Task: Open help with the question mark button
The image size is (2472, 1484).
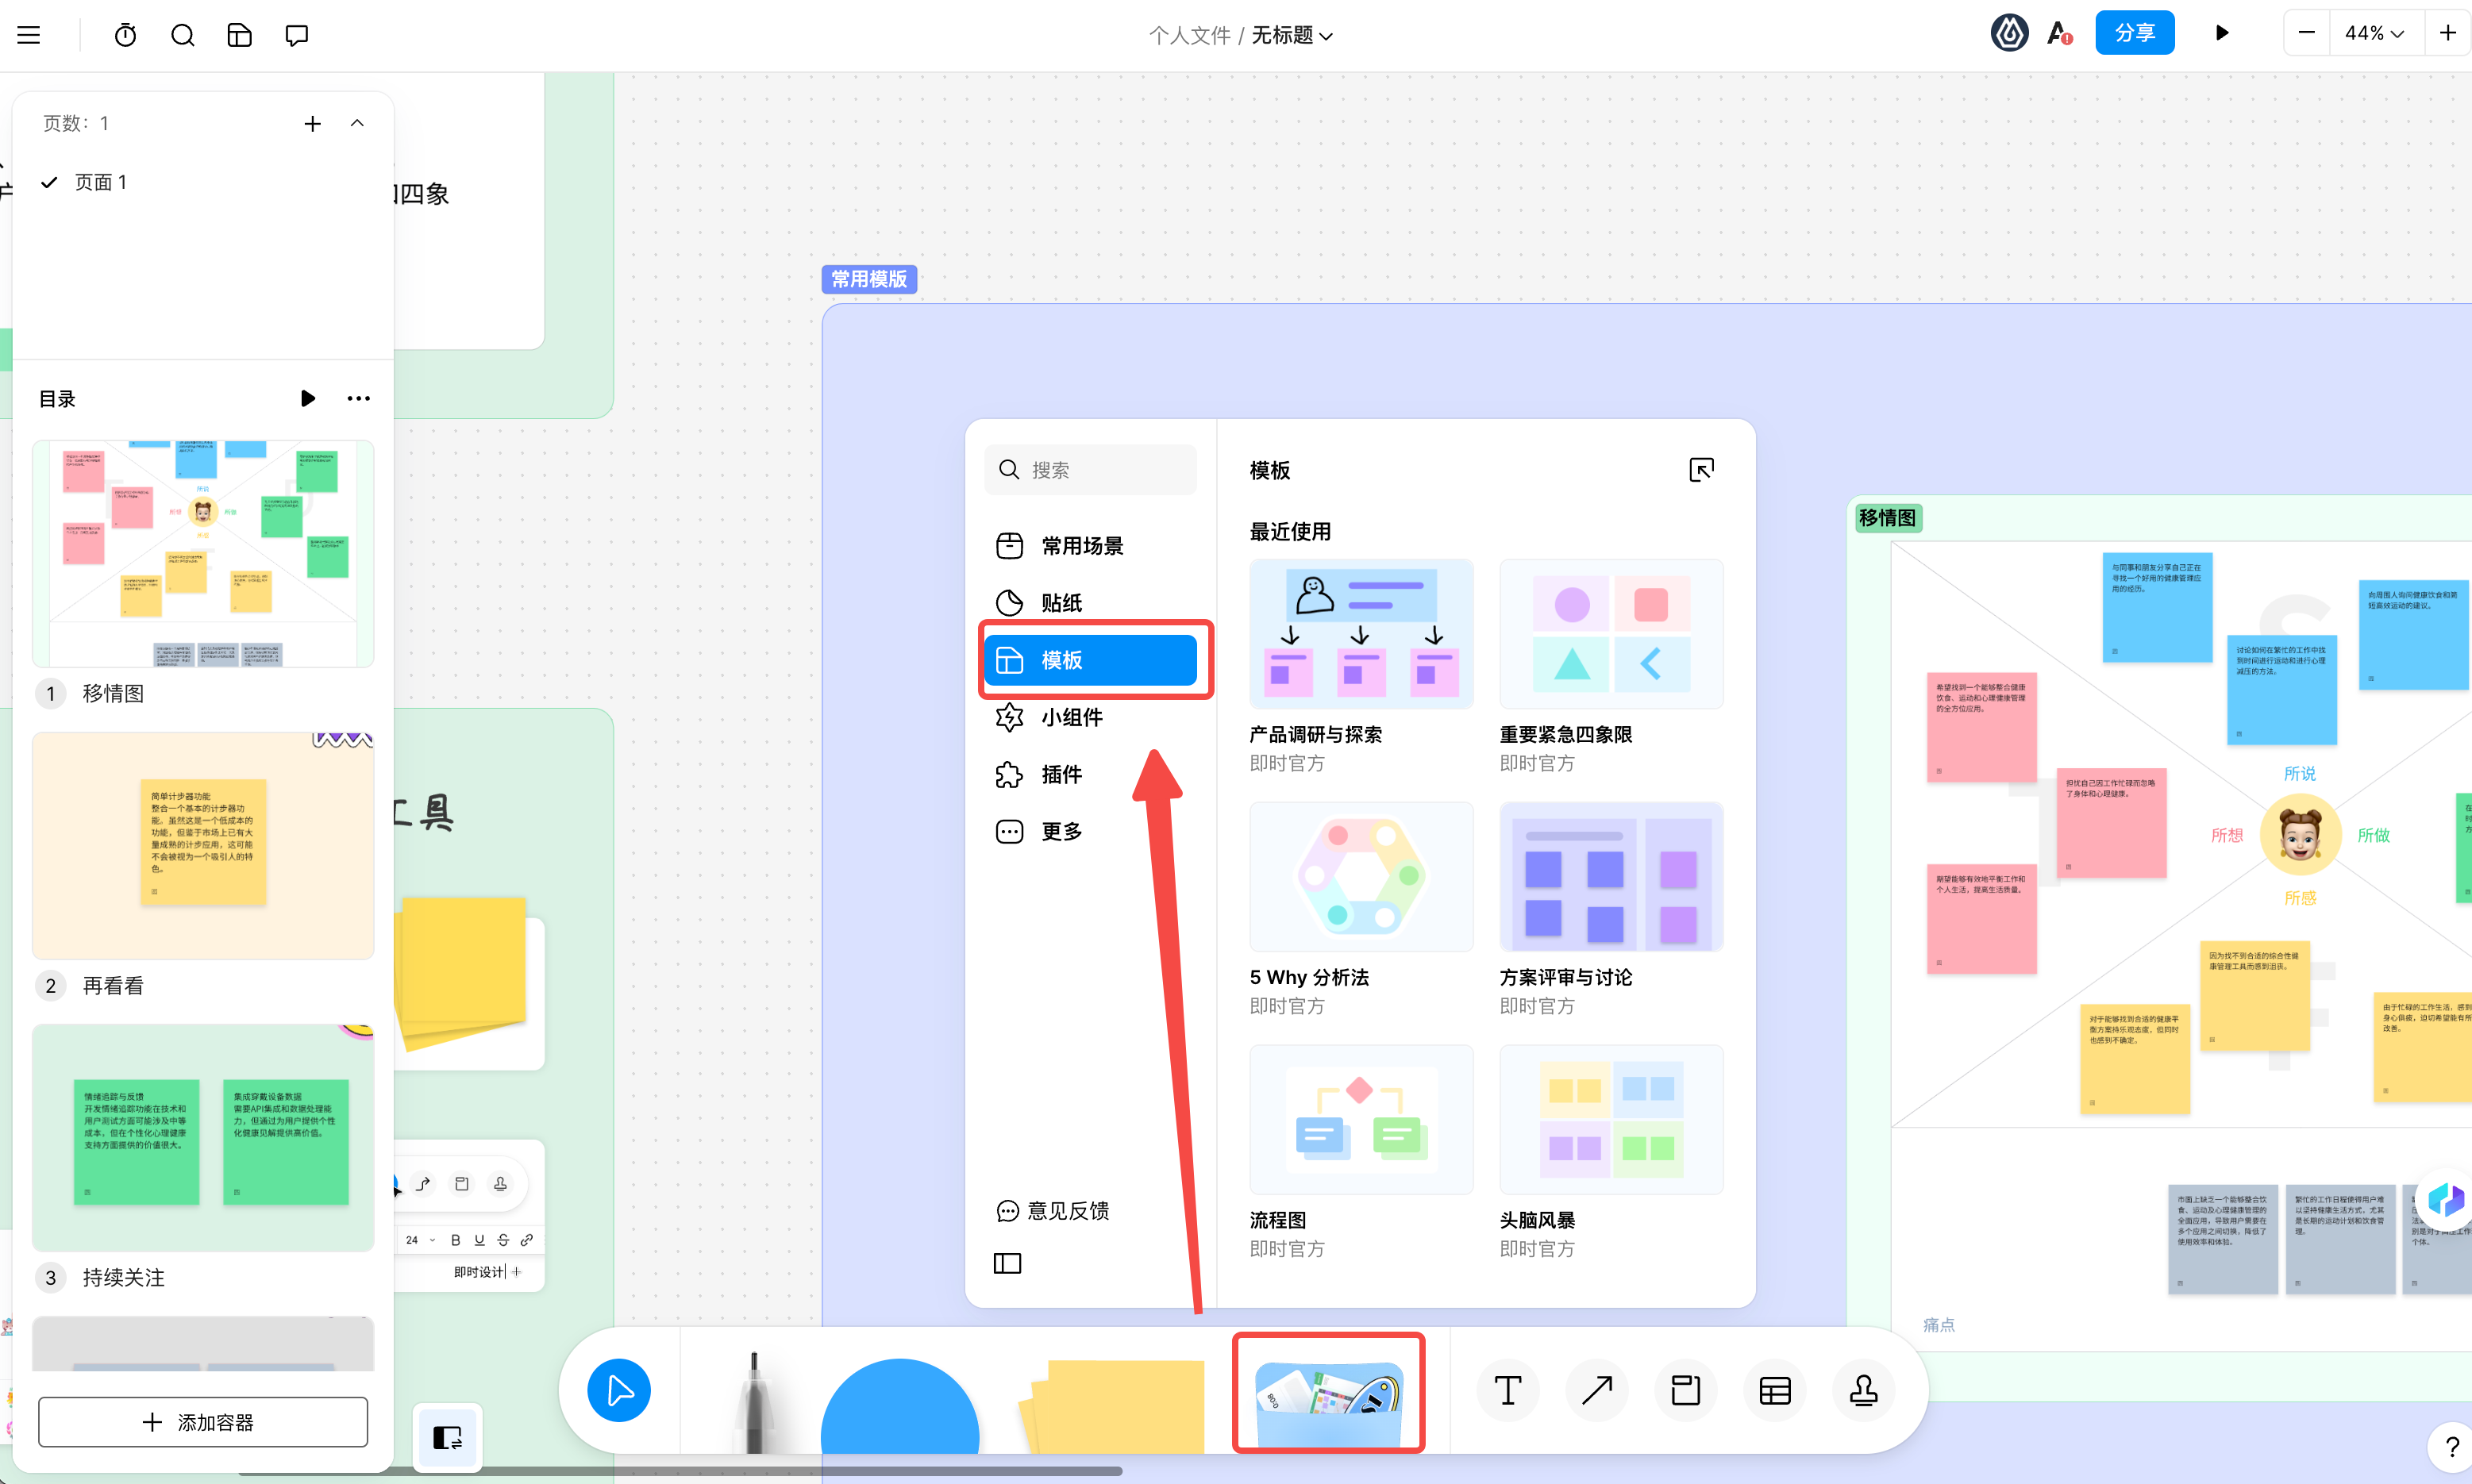Action: [2451, 1446]
